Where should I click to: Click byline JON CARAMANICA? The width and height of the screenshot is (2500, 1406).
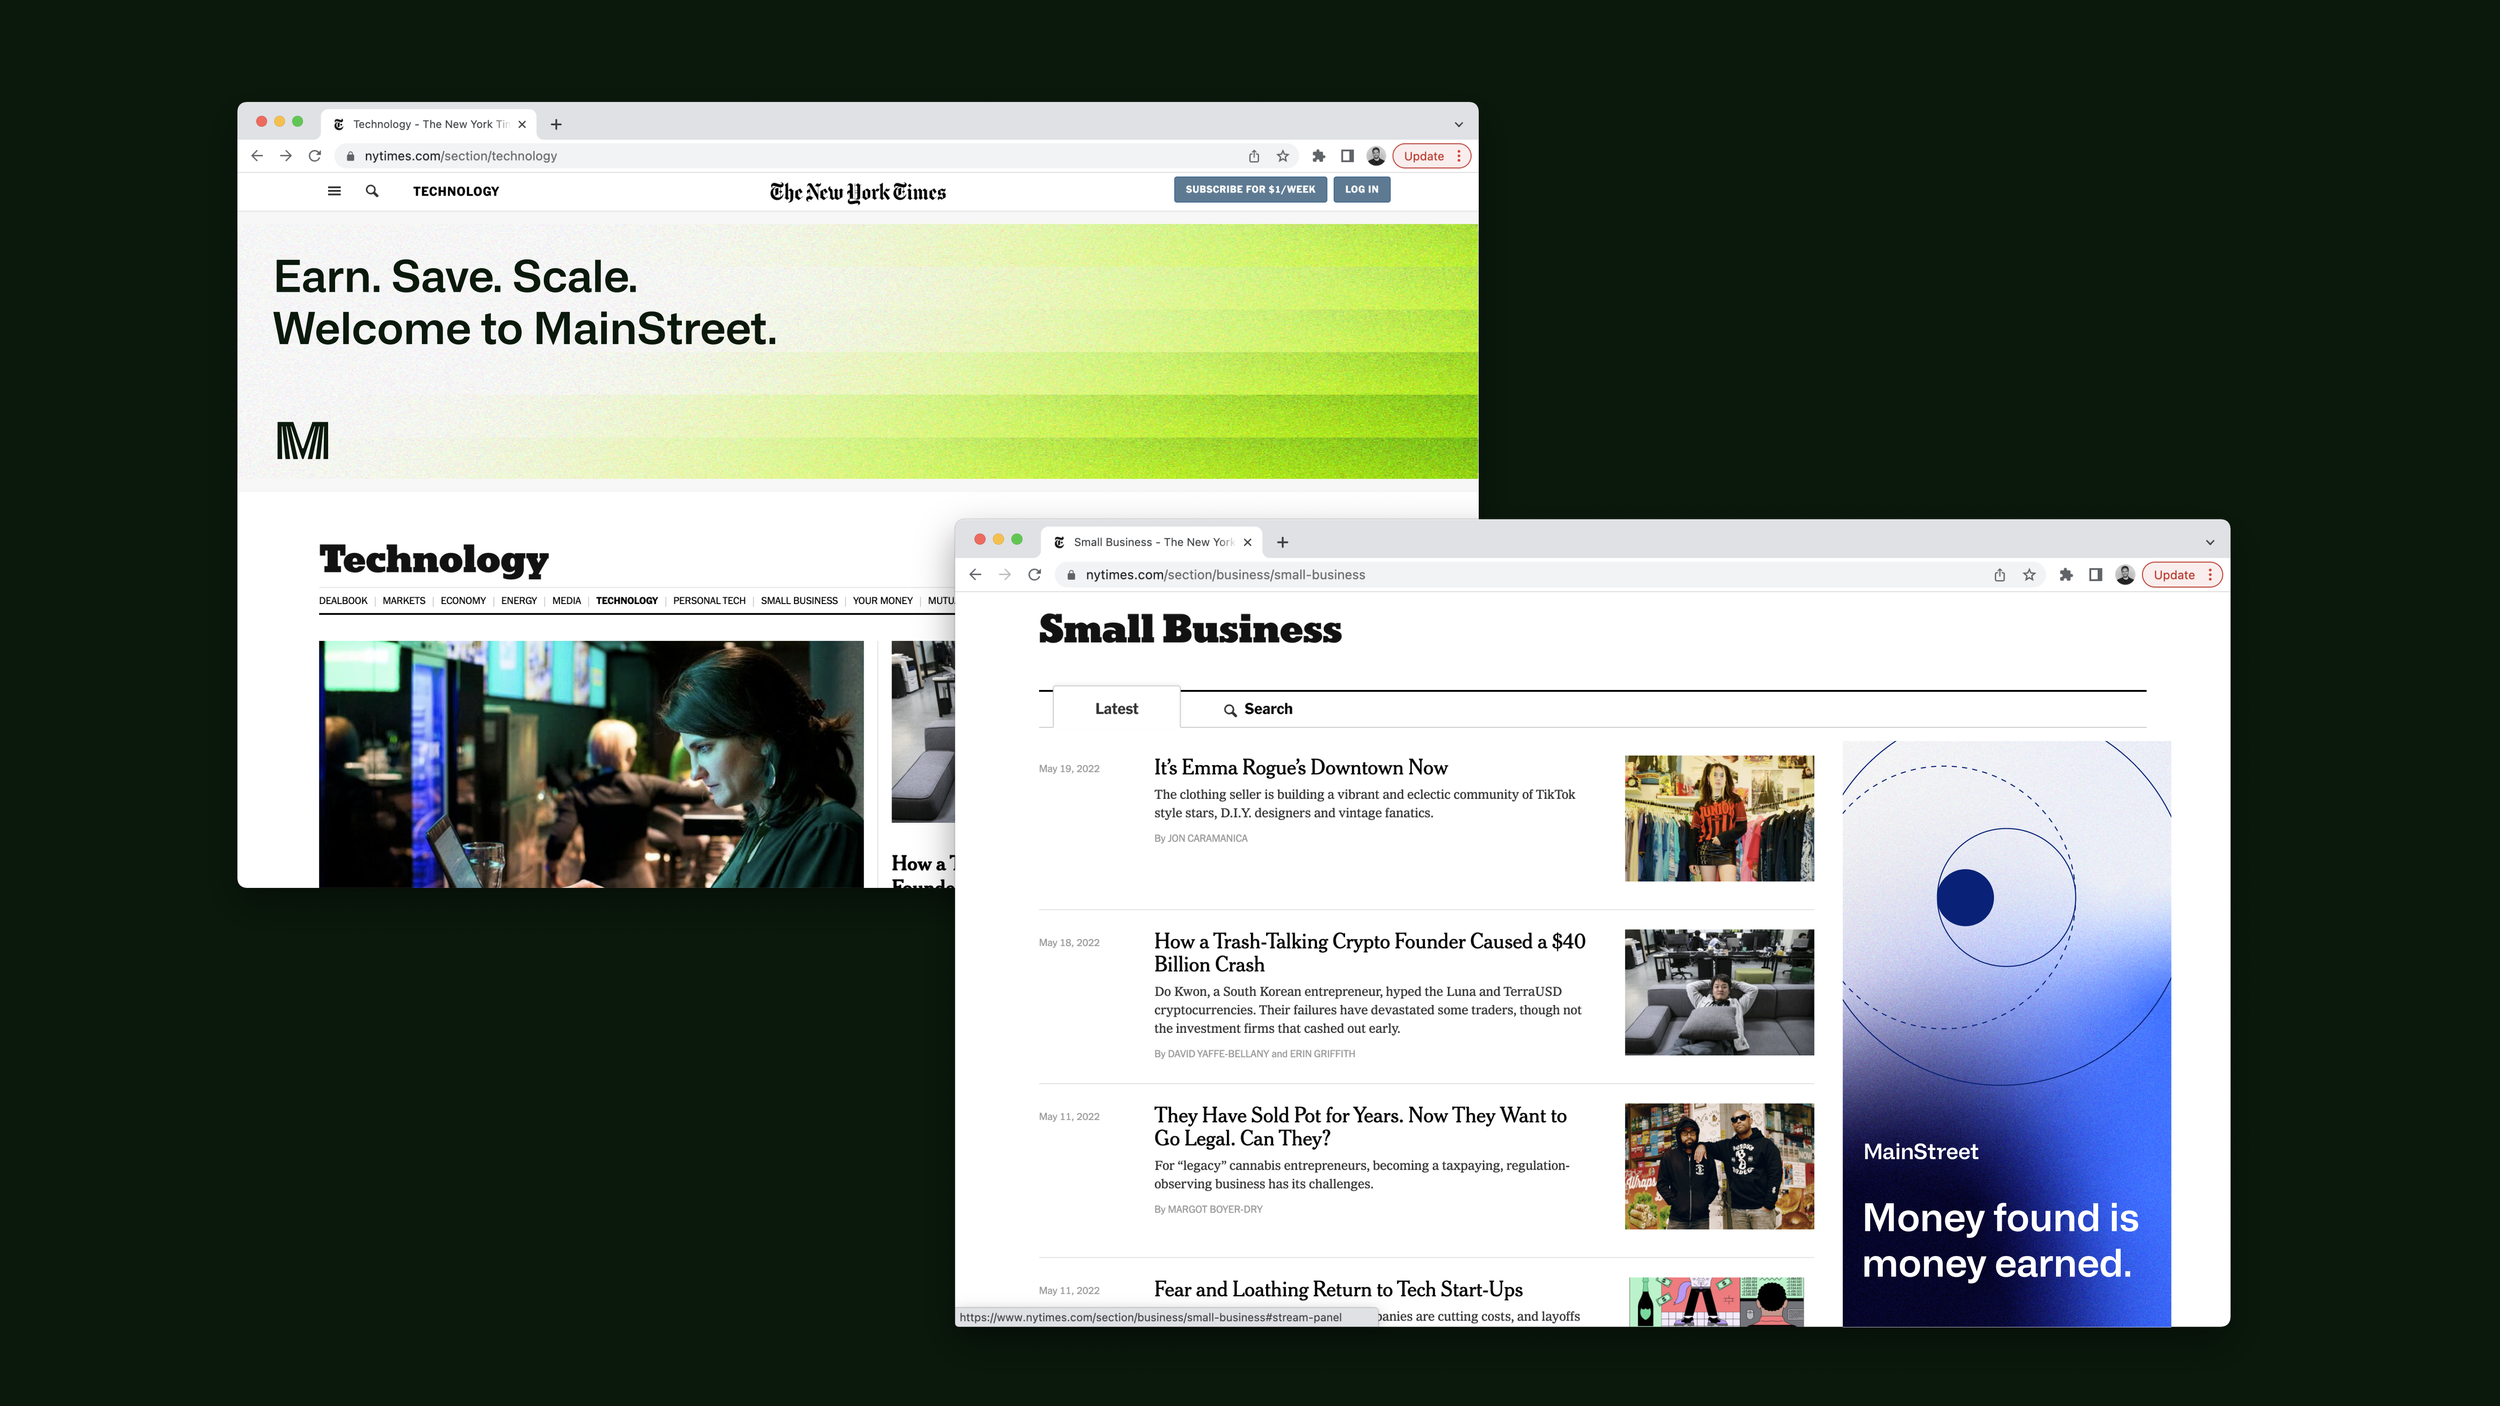pos(1208,839)
